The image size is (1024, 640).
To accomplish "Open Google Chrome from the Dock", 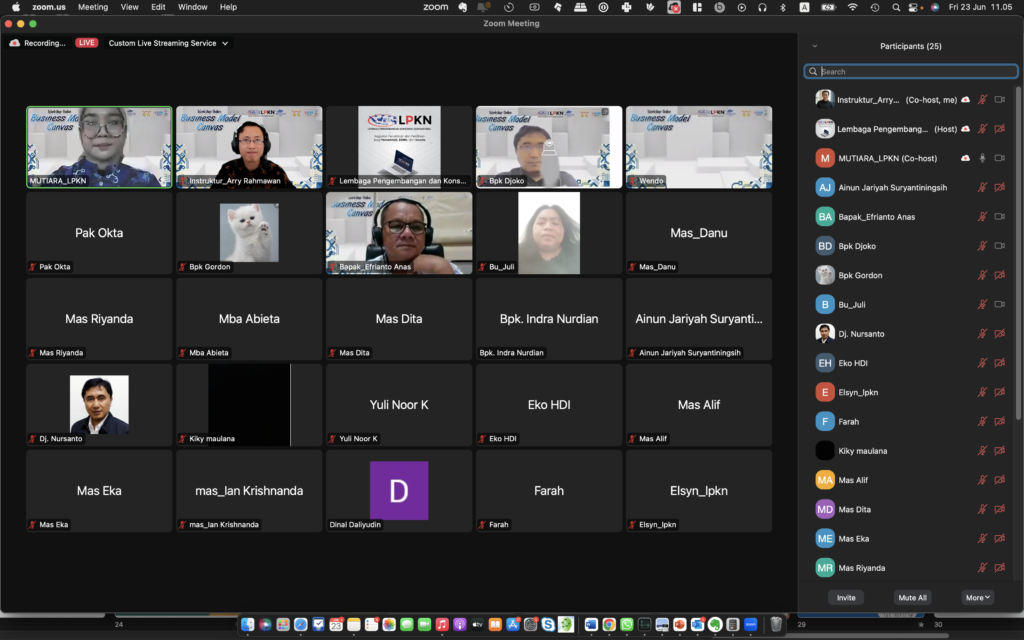I will pos(609,625).
